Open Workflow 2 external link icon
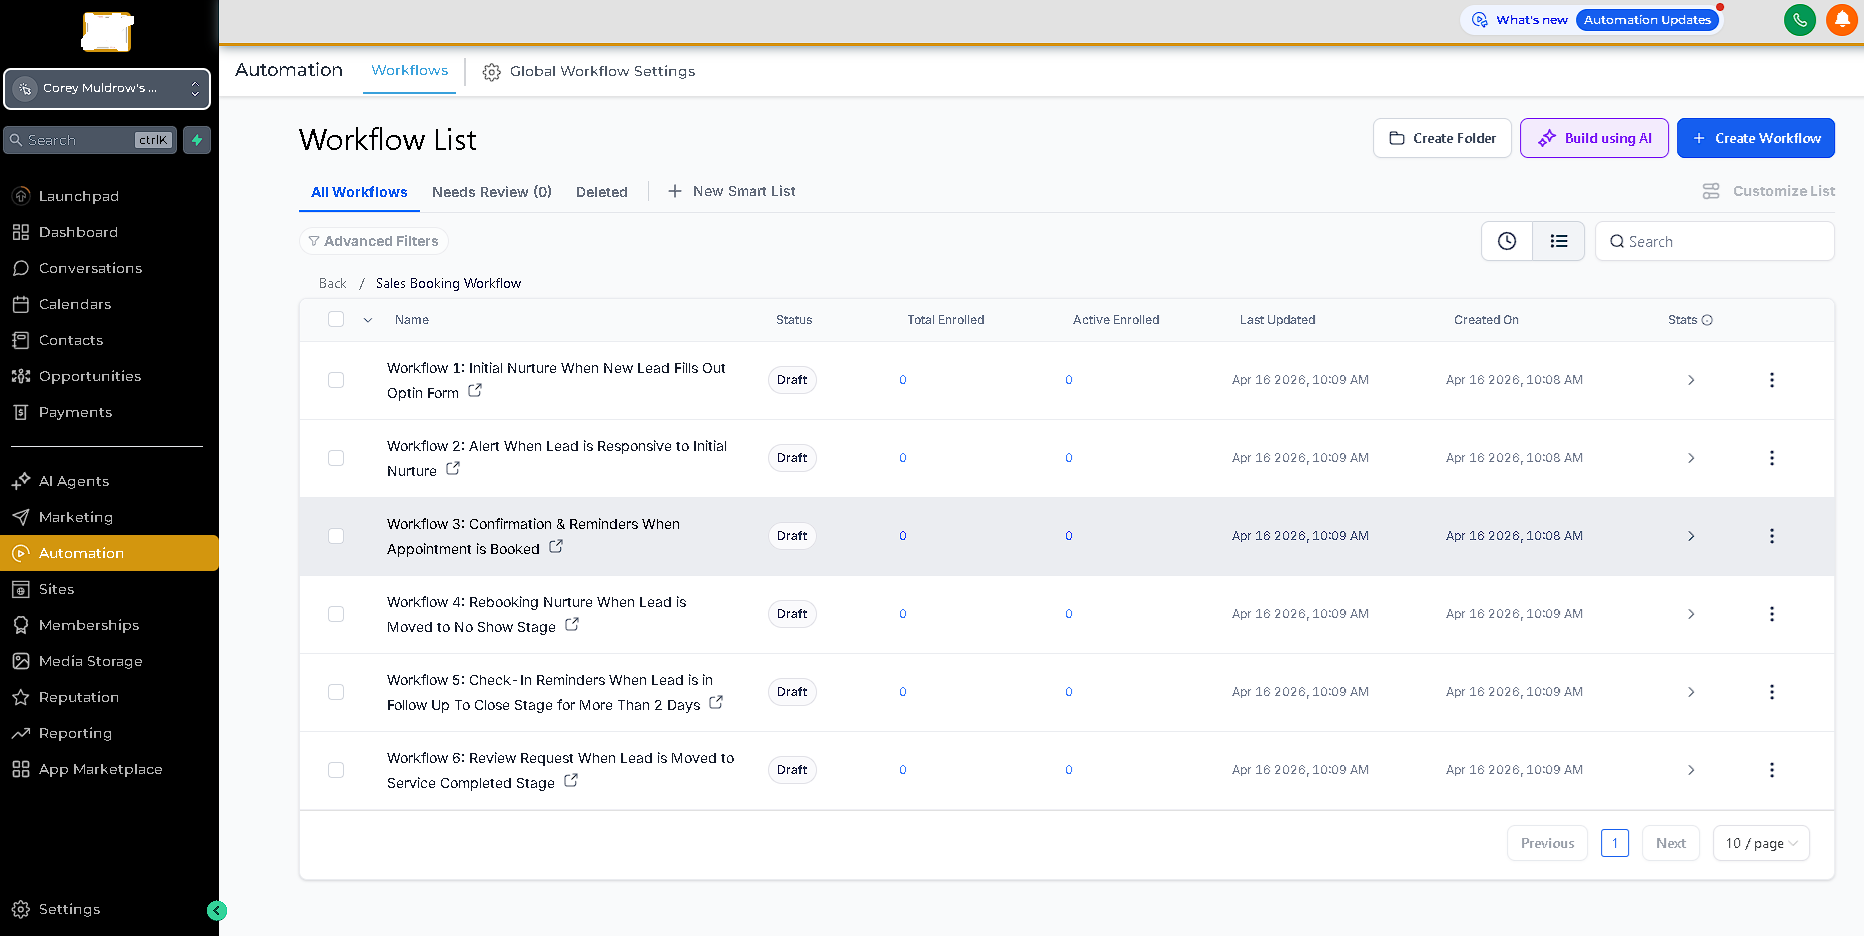 453,468
